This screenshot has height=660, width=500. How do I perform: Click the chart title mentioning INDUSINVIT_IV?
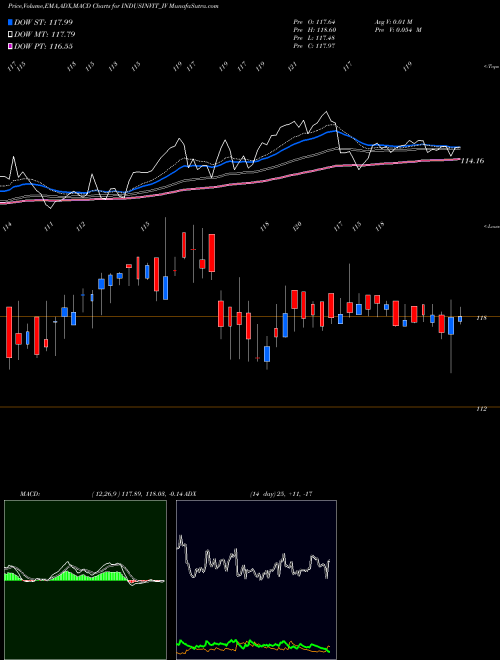click(x=113, y=6)
